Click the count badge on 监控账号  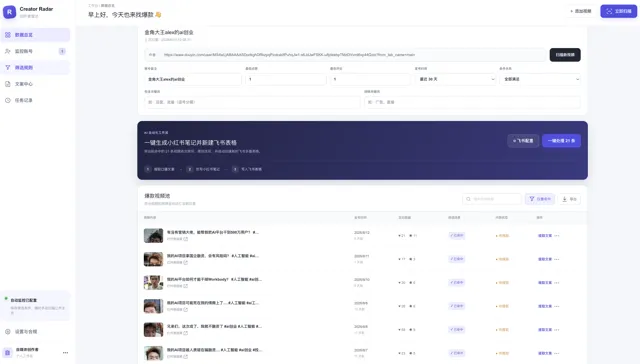pyautogui.click(x=62, y=51)
